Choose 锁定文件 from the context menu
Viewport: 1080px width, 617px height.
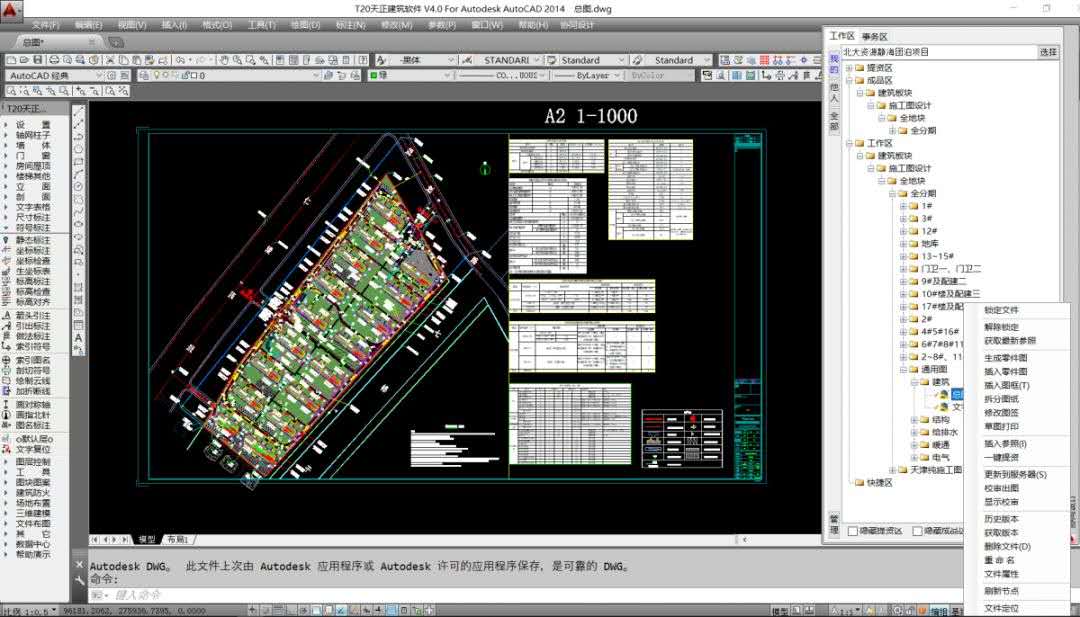click(x=1001, y=311)
